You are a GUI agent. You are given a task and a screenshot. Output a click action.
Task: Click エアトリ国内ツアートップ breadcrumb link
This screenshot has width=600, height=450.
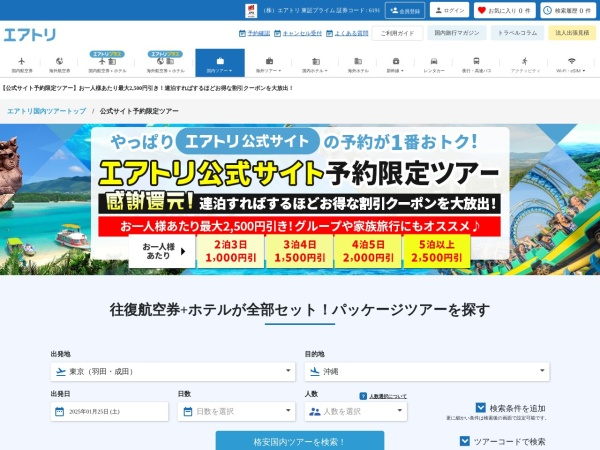(47, 111)
